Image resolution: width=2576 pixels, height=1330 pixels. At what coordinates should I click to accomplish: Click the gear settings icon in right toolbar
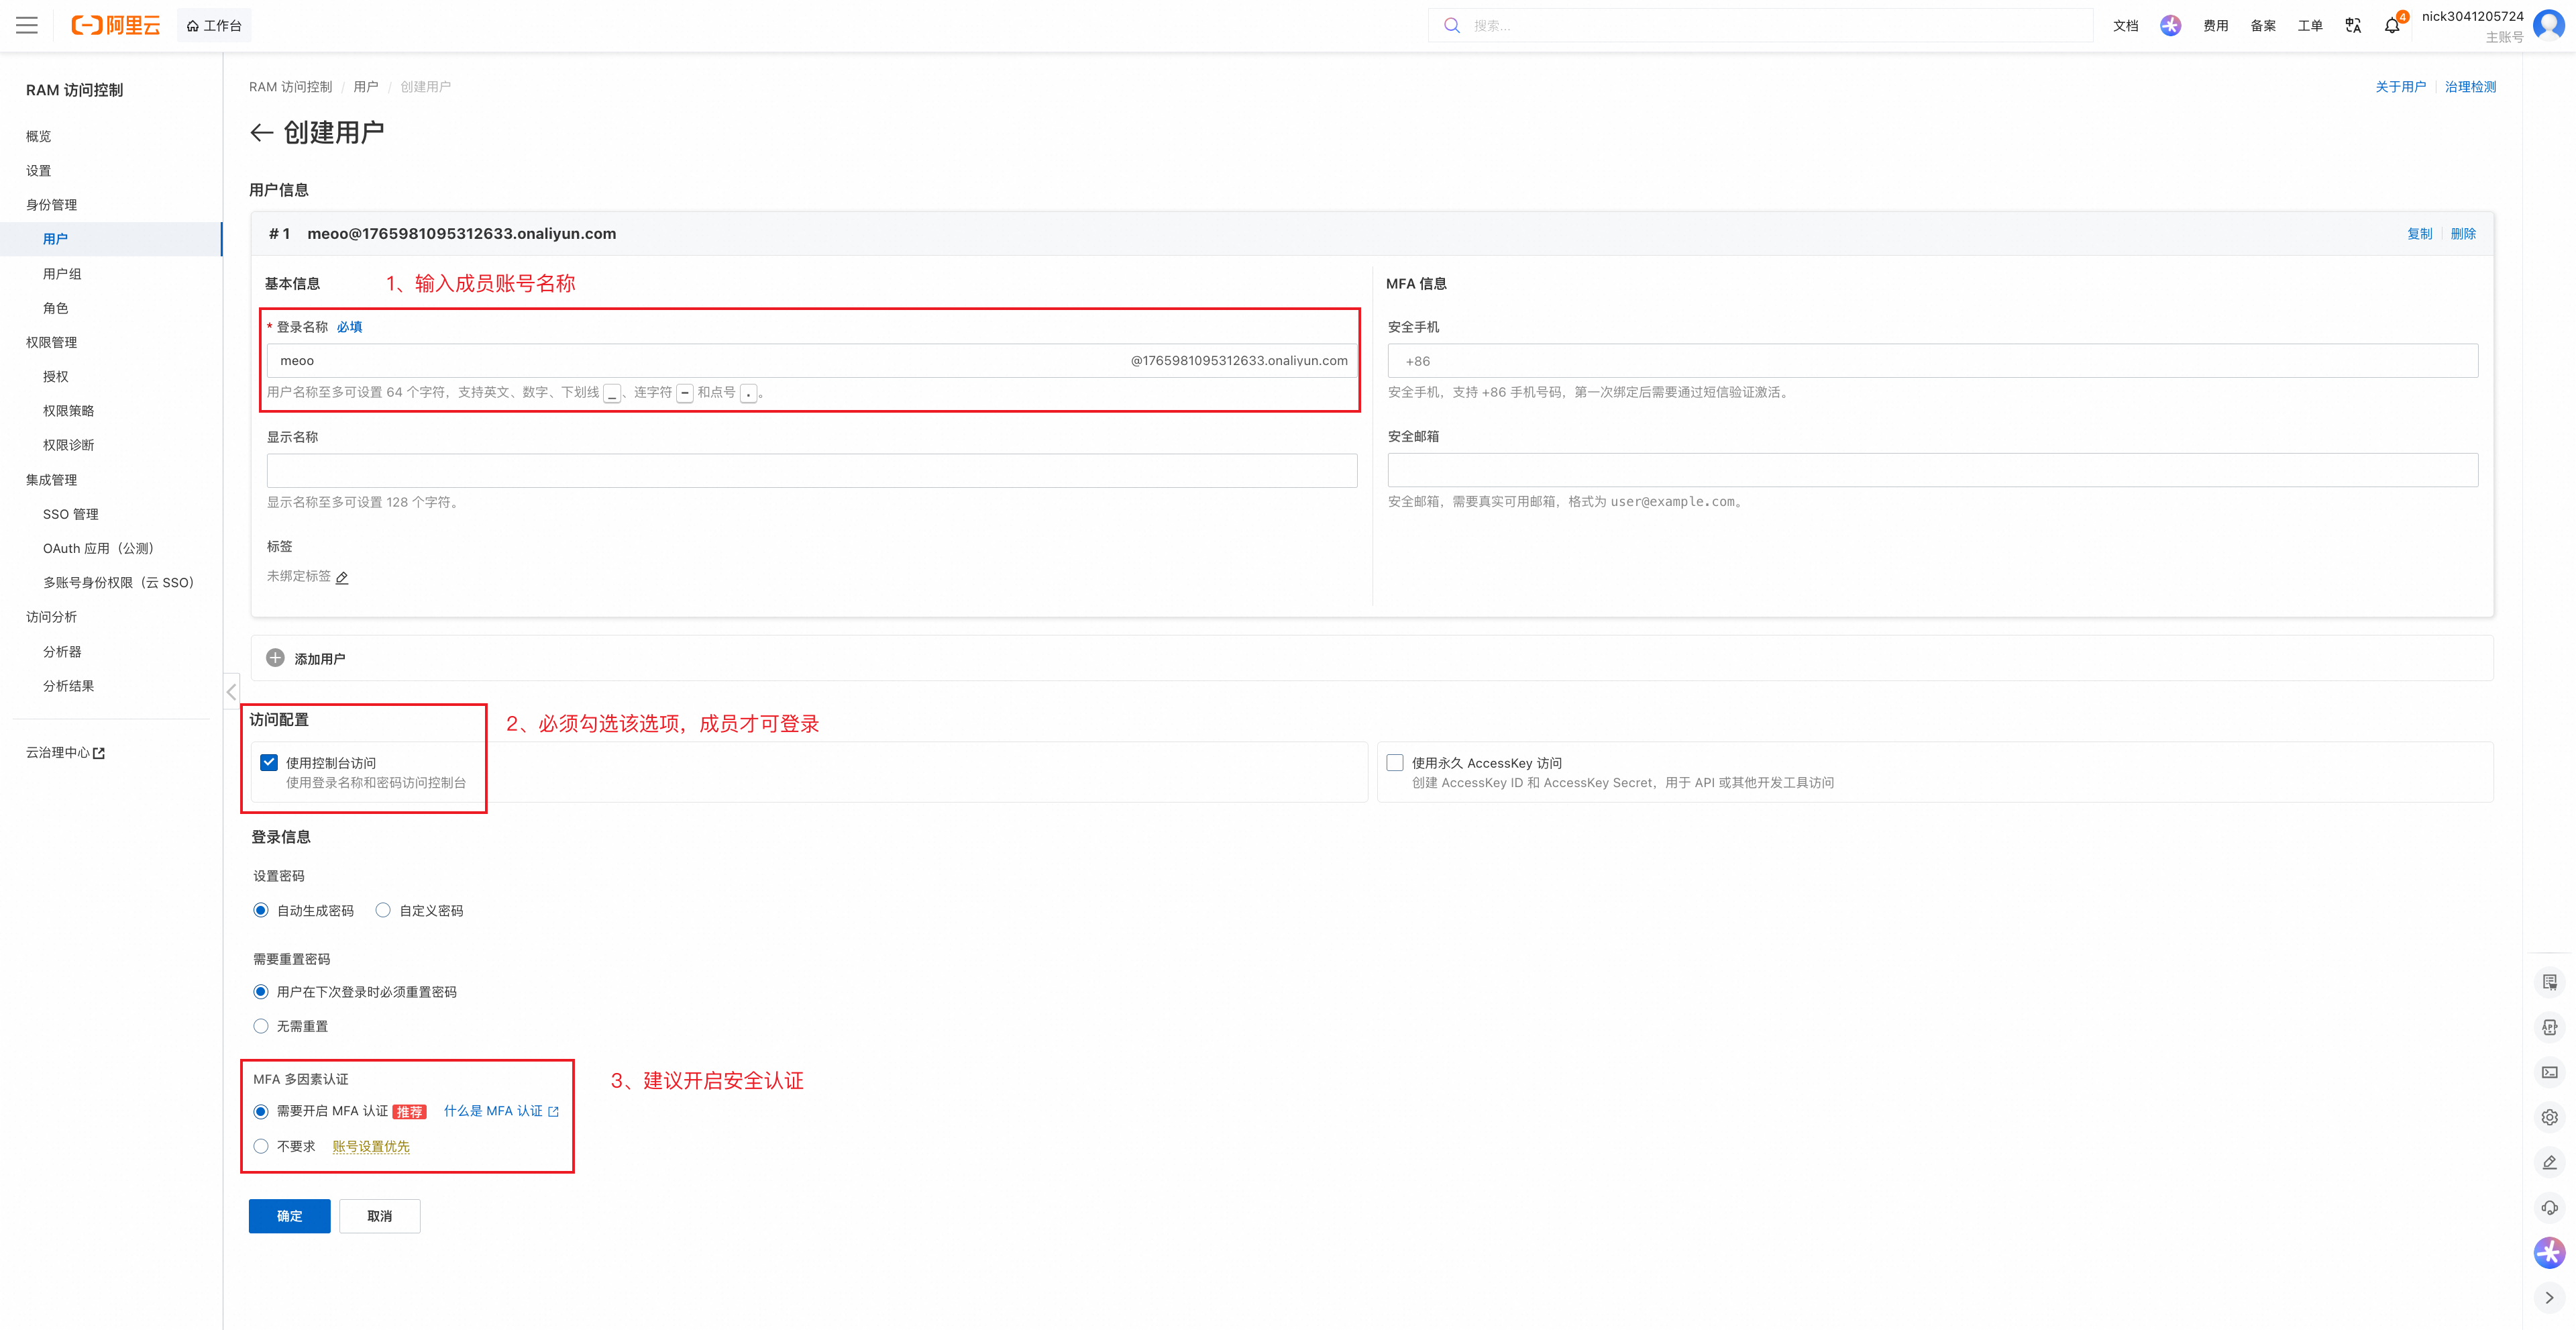point(2549,1117)
